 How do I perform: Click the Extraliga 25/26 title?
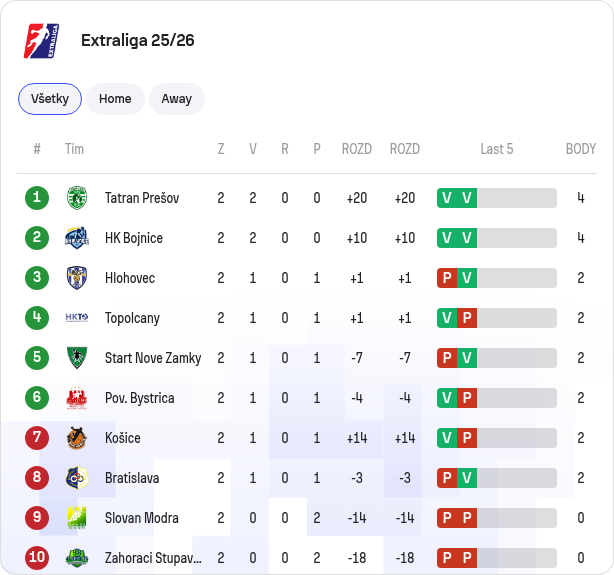click(x=137, y=40)
